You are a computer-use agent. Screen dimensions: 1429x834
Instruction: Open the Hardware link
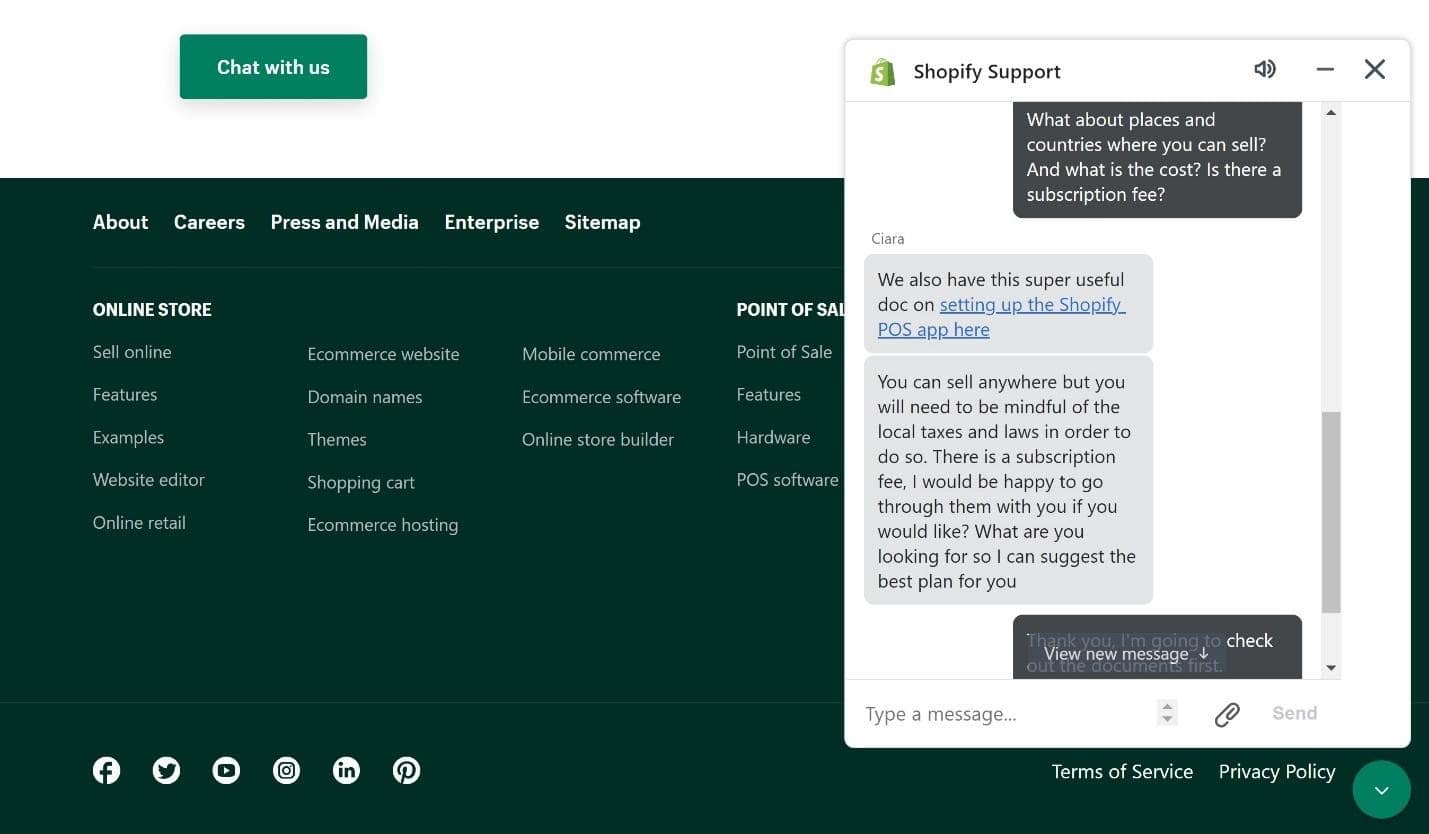click(773, 437)
